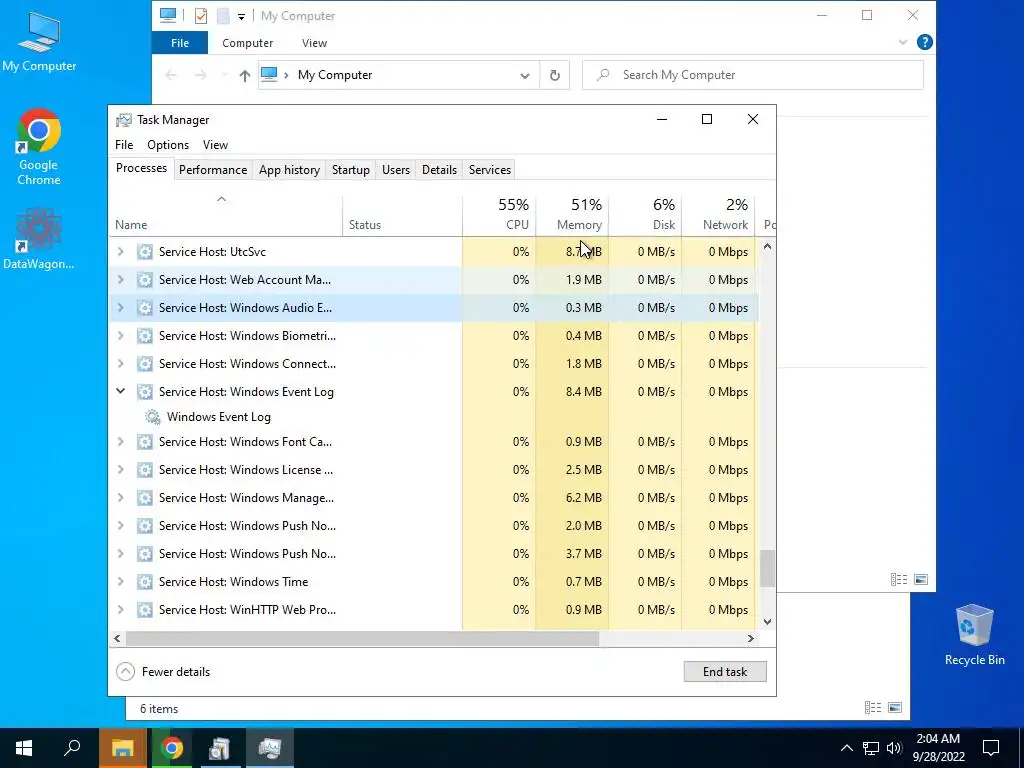Image resolution: width=1024 pixels, height=768 pixels.
Task: Expand Service Host: Windows Audio Endpoint row
Action: tap(120, 308)
